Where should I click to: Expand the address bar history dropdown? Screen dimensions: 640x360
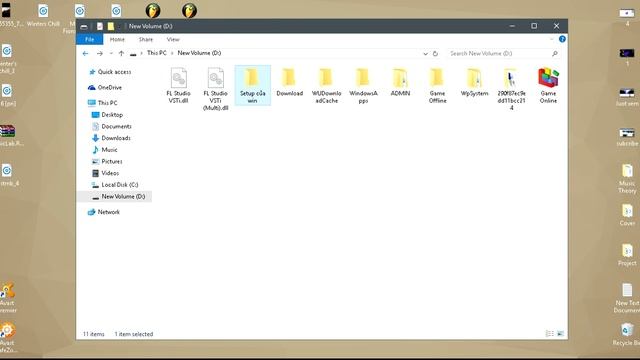(425, 53)
